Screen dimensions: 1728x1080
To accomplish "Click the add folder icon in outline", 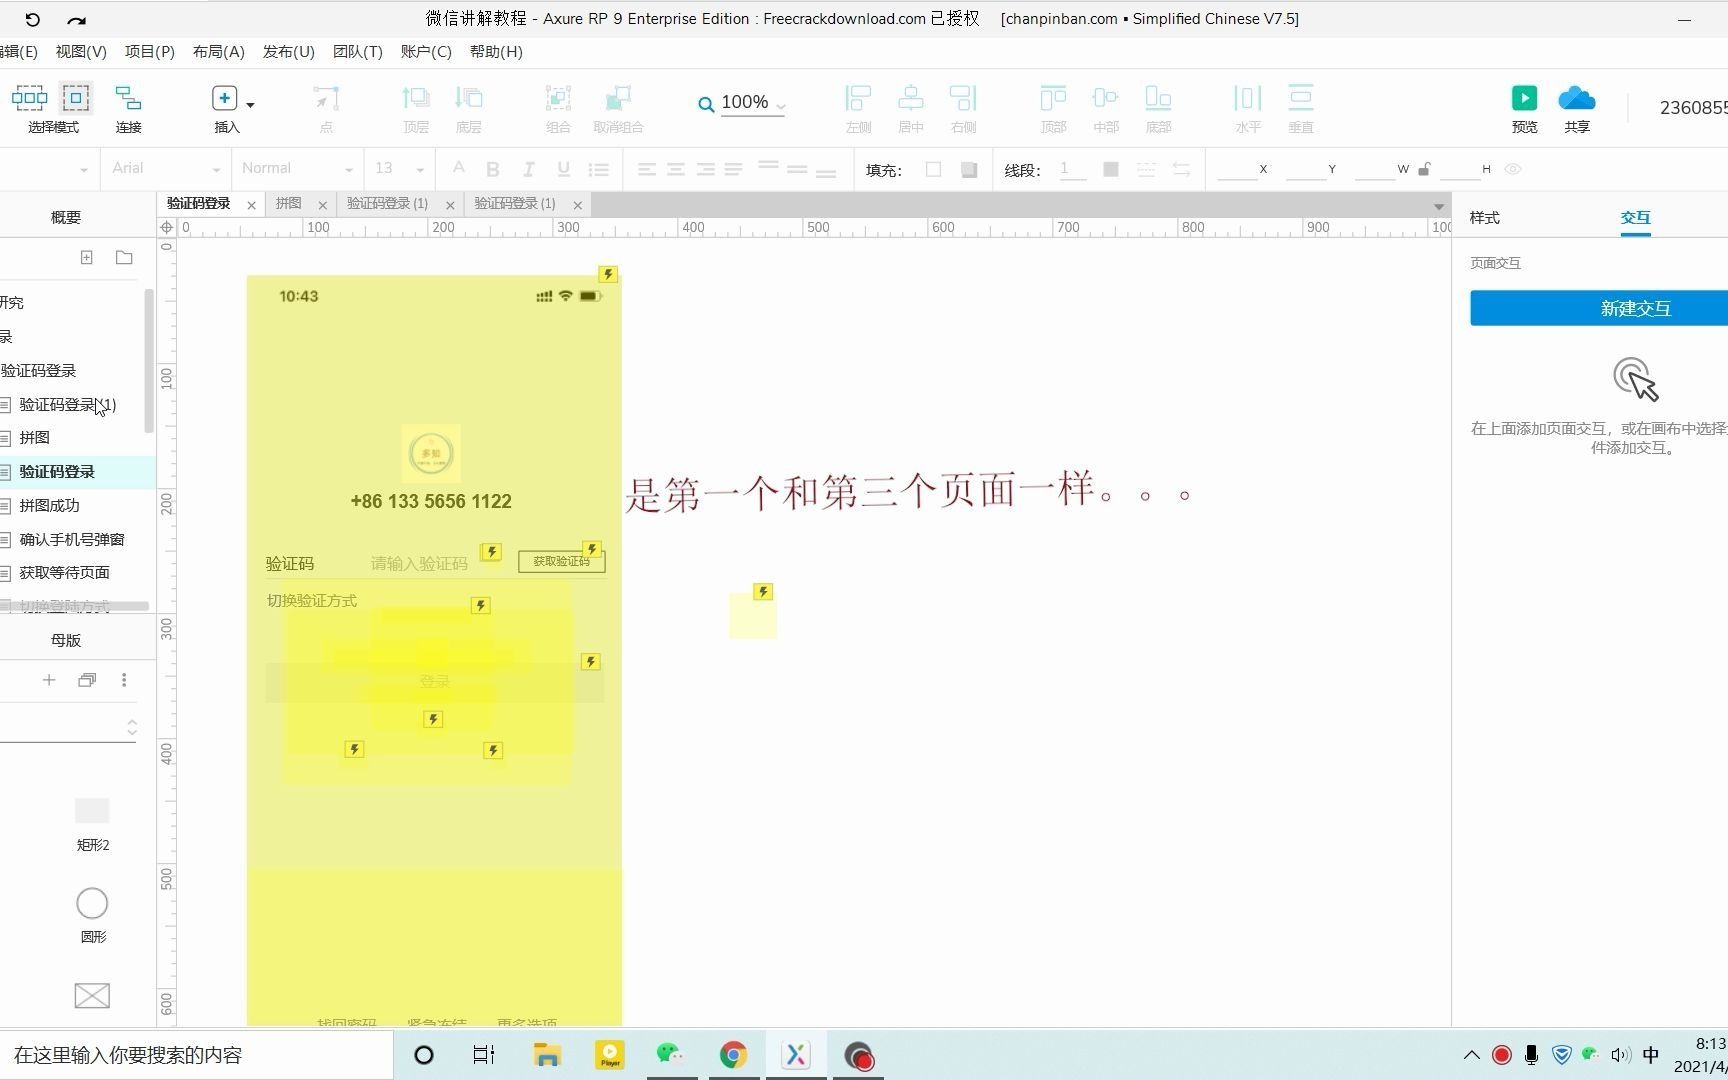I will click(x=124, y=257).
